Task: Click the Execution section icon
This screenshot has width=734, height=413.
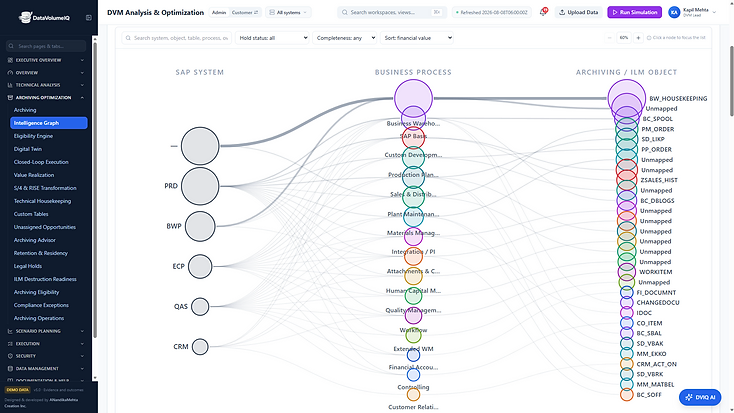Action: (10, 343)
